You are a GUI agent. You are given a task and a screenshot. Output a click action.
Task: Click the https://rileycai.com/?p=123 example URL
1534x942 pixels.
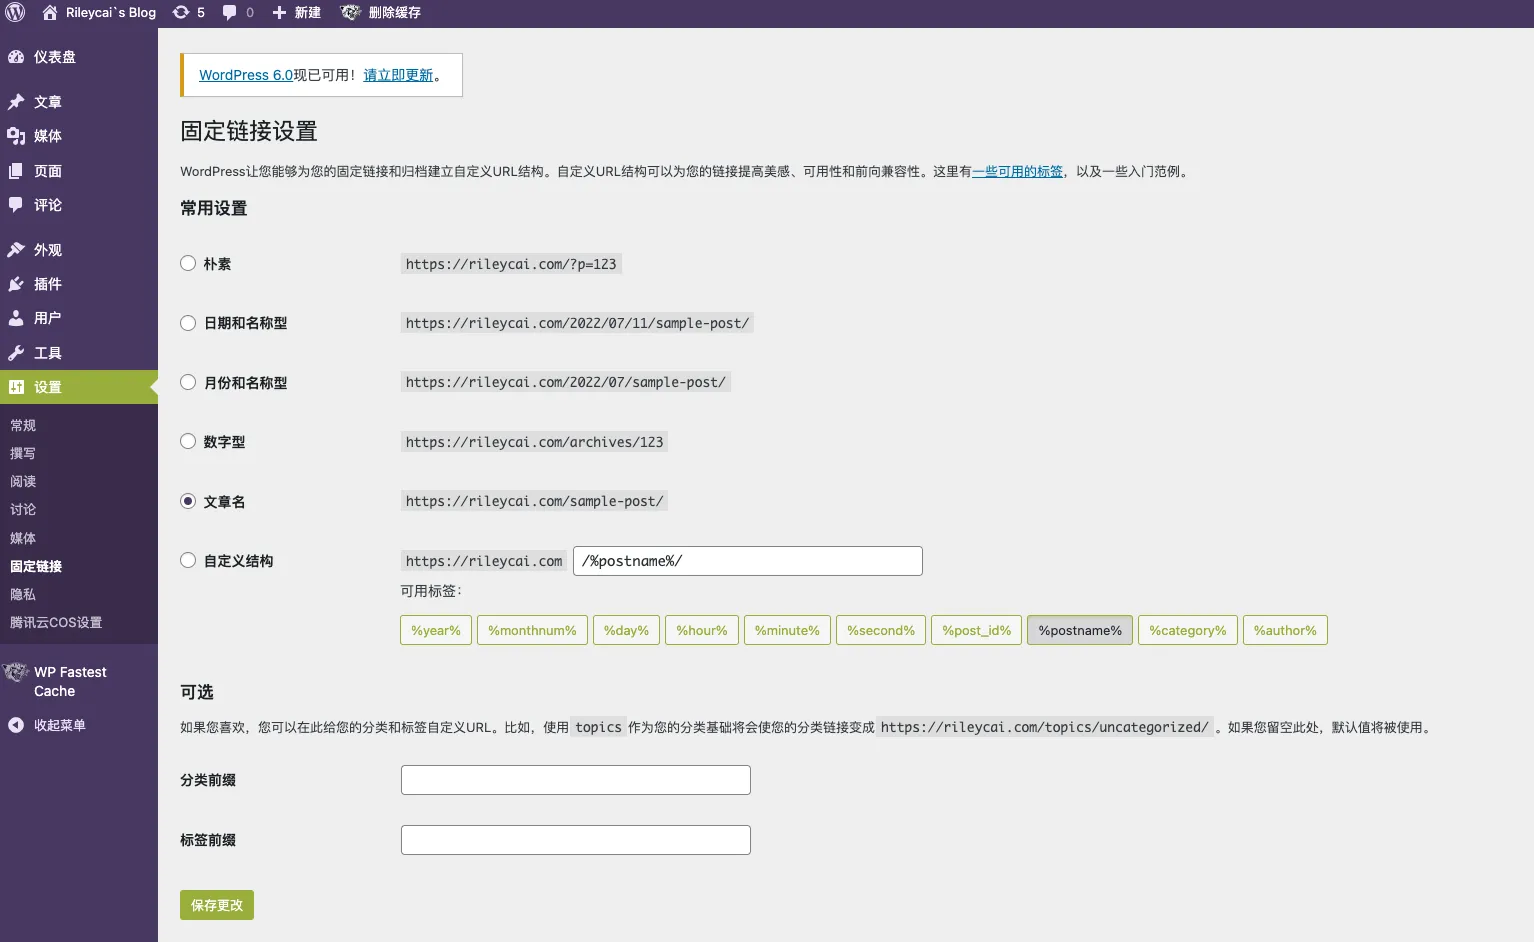511,264
